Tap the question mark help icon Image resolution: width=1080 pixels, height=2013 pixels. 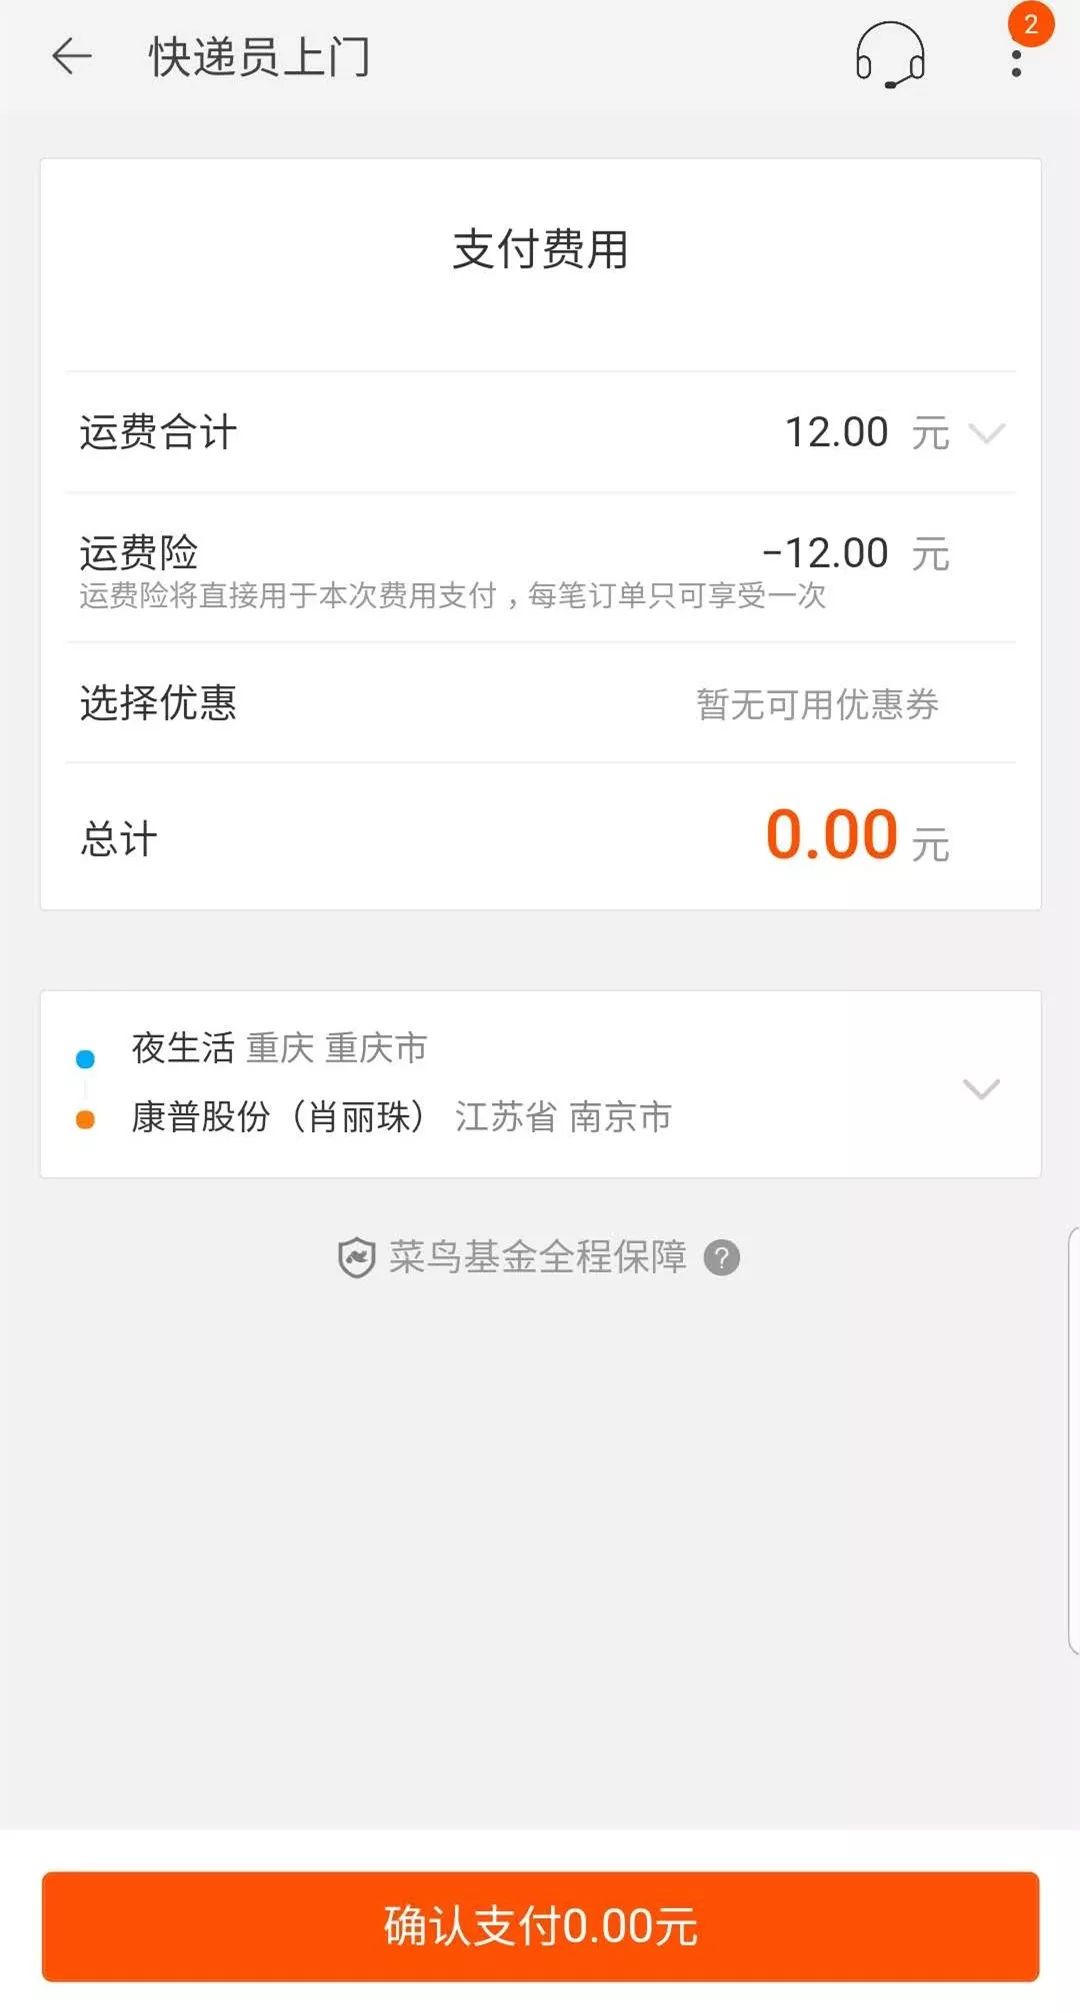coord(721,1257)
